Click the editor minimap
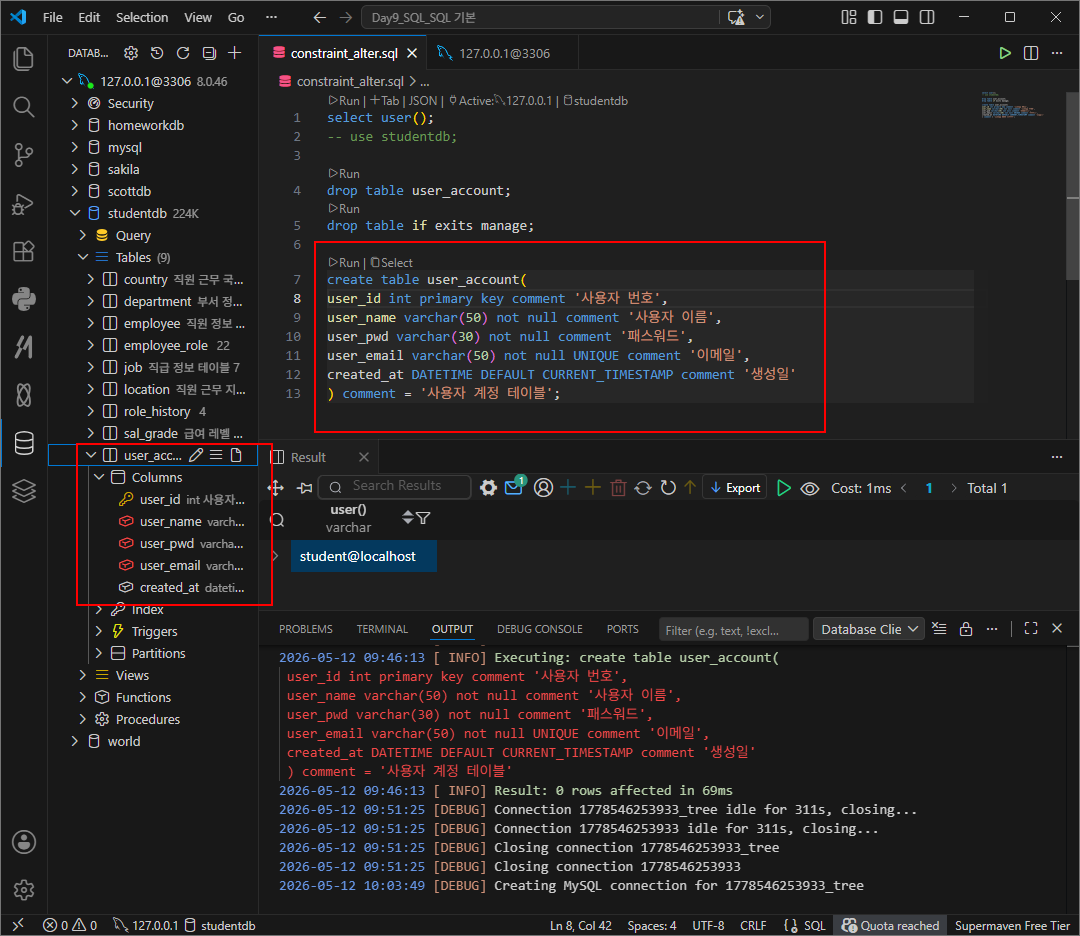This screenshot has height=936, width=1080. pyautogui.click(x=1012, y=104)
